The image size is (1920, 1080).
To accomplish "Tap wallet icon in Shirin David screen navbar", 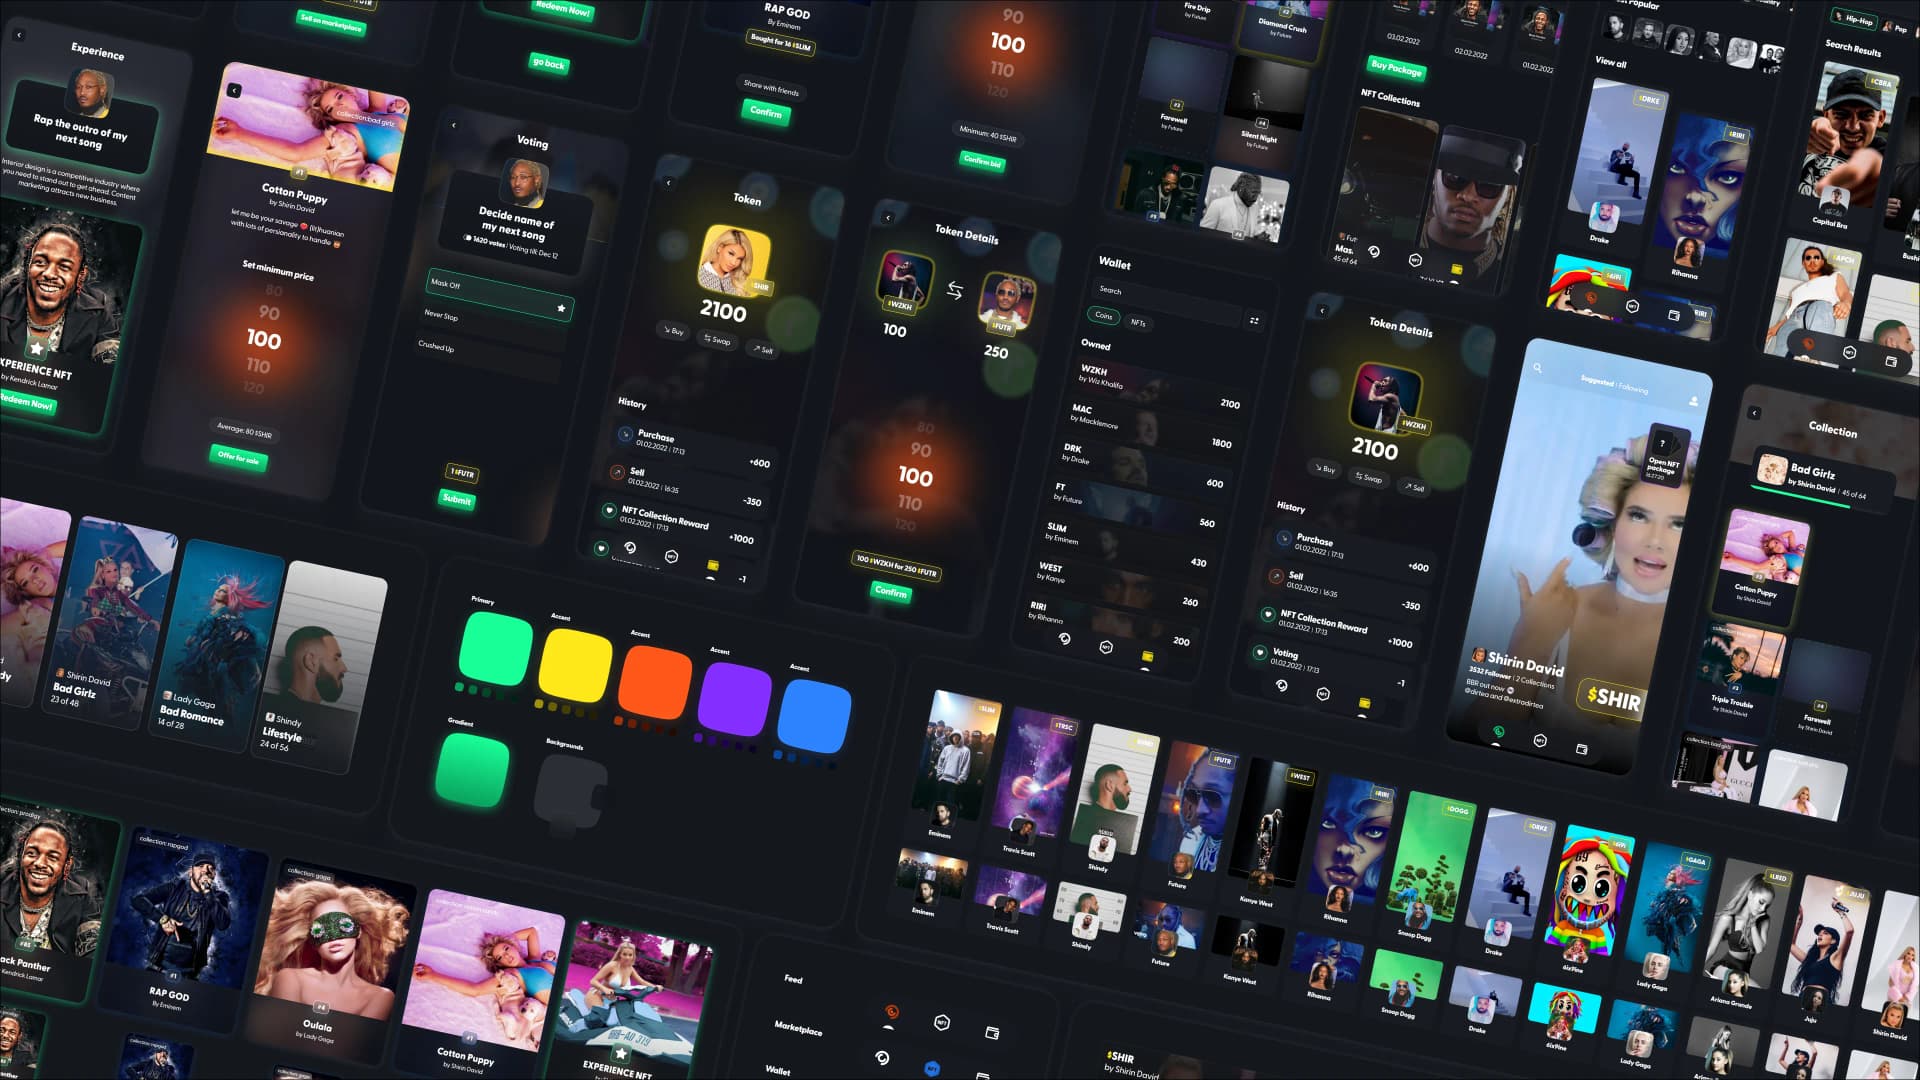I will click(x=1582, y=748).
